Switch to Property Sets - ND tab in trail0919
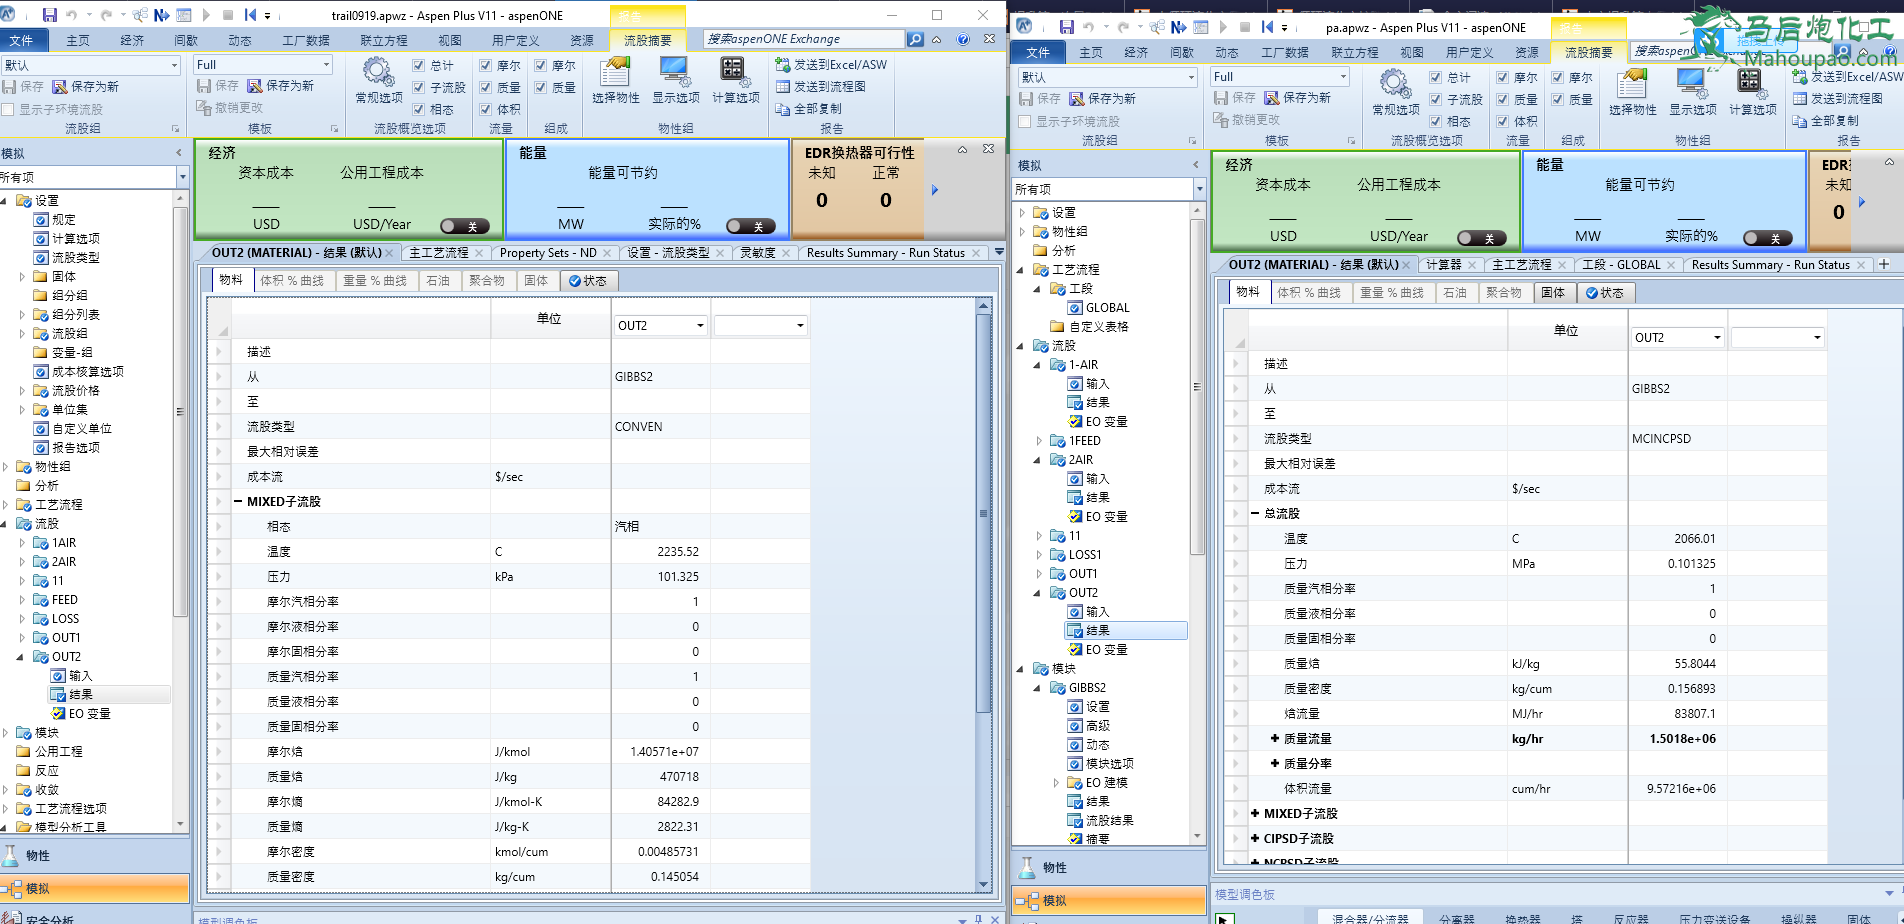The height and width of the screenshot is (924, 1904). point(548,253)
